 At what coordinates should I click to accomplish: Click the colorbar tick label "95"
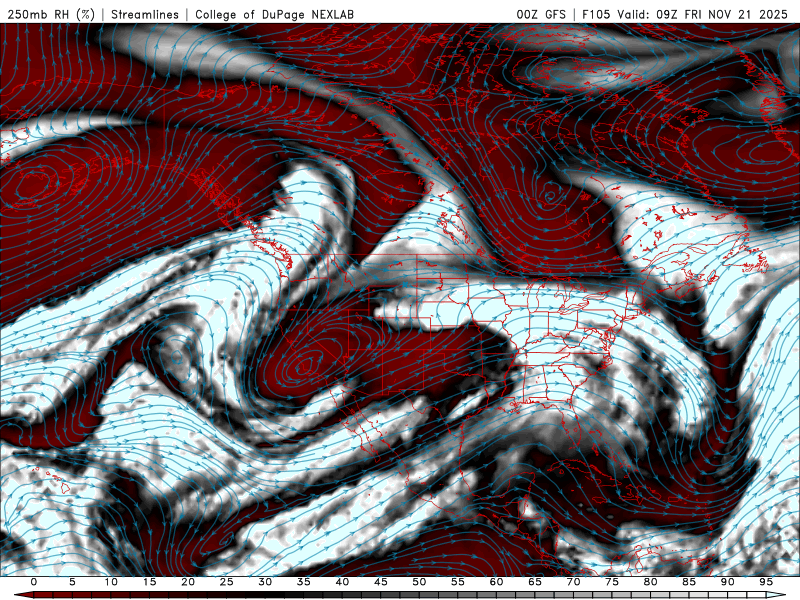click(x=766, y=582)
